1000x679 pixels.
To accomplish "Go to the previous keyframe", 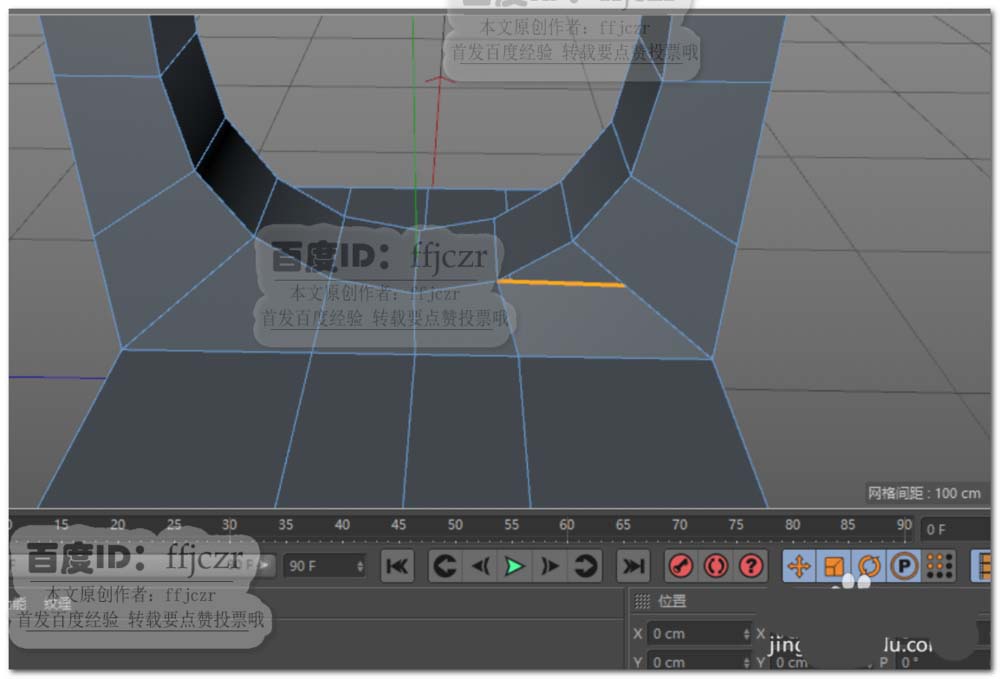I will click(x=445, y=566).
